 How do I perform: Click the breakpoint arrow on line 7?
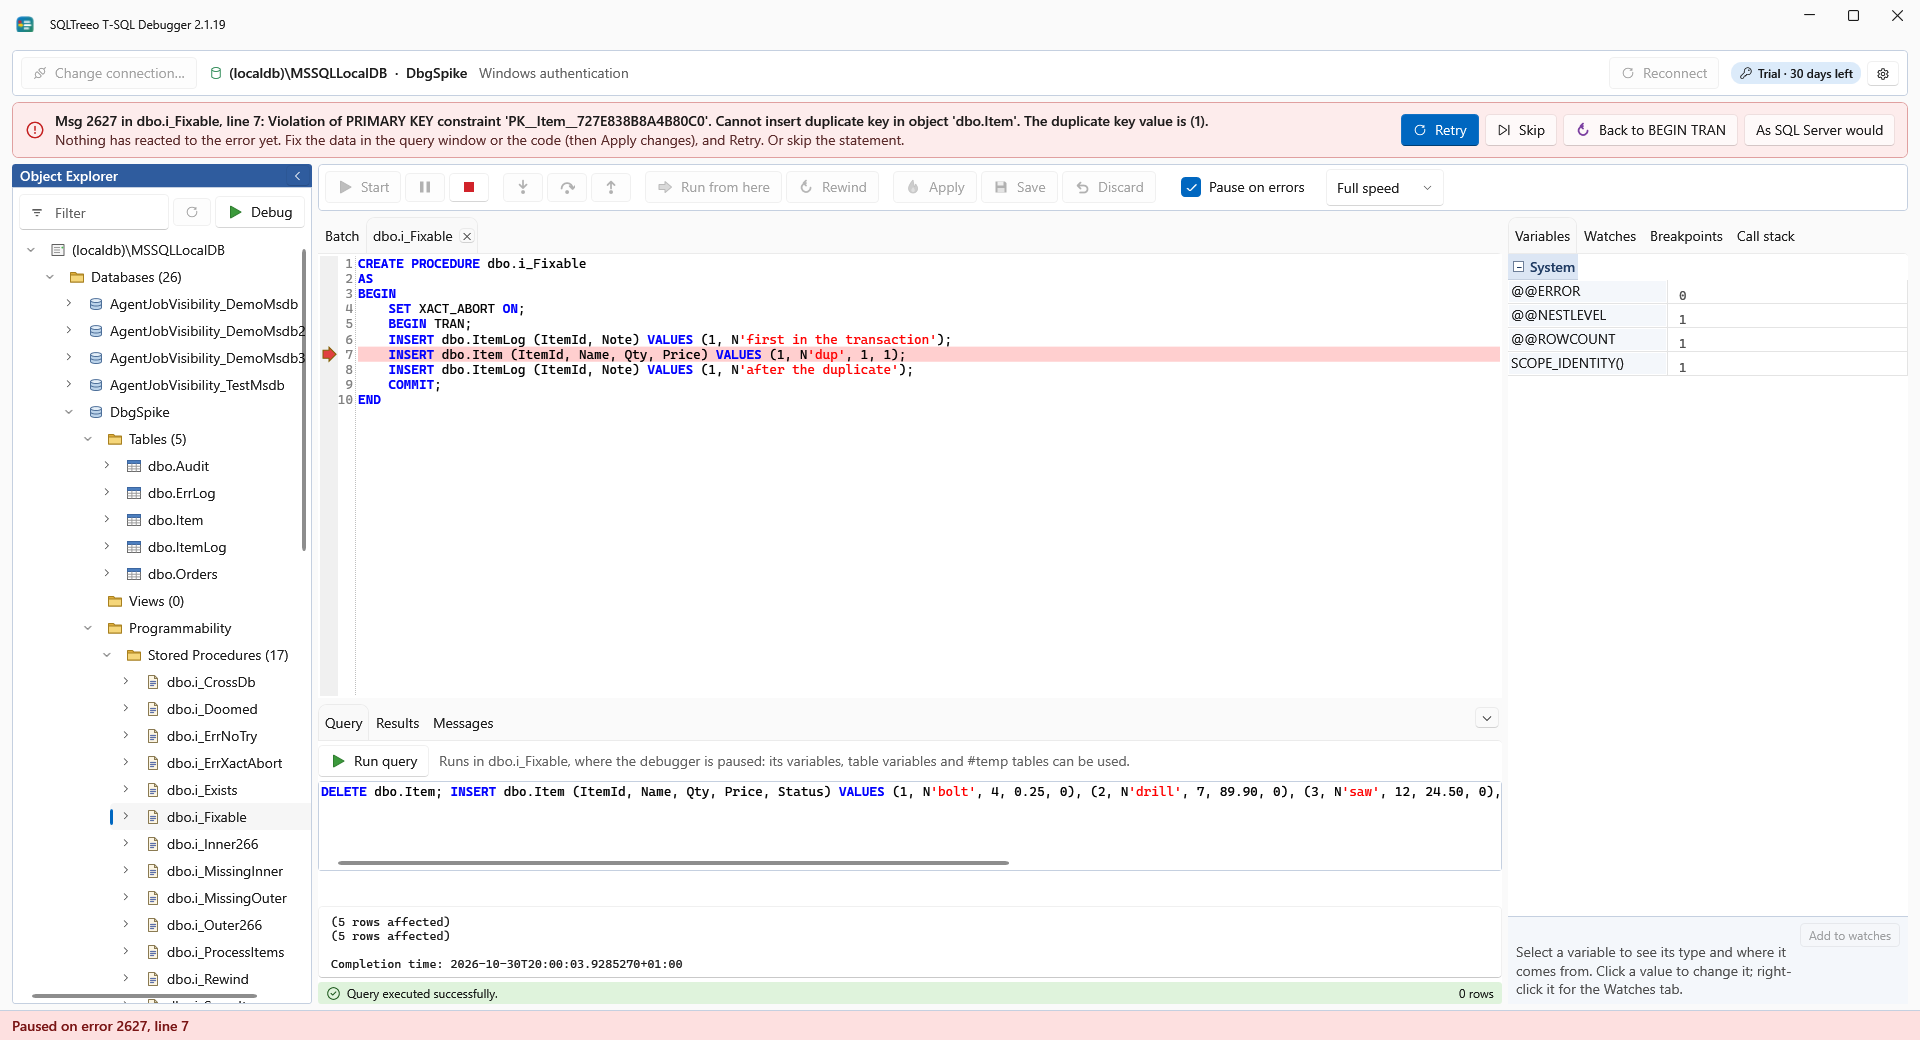(329, 355)
